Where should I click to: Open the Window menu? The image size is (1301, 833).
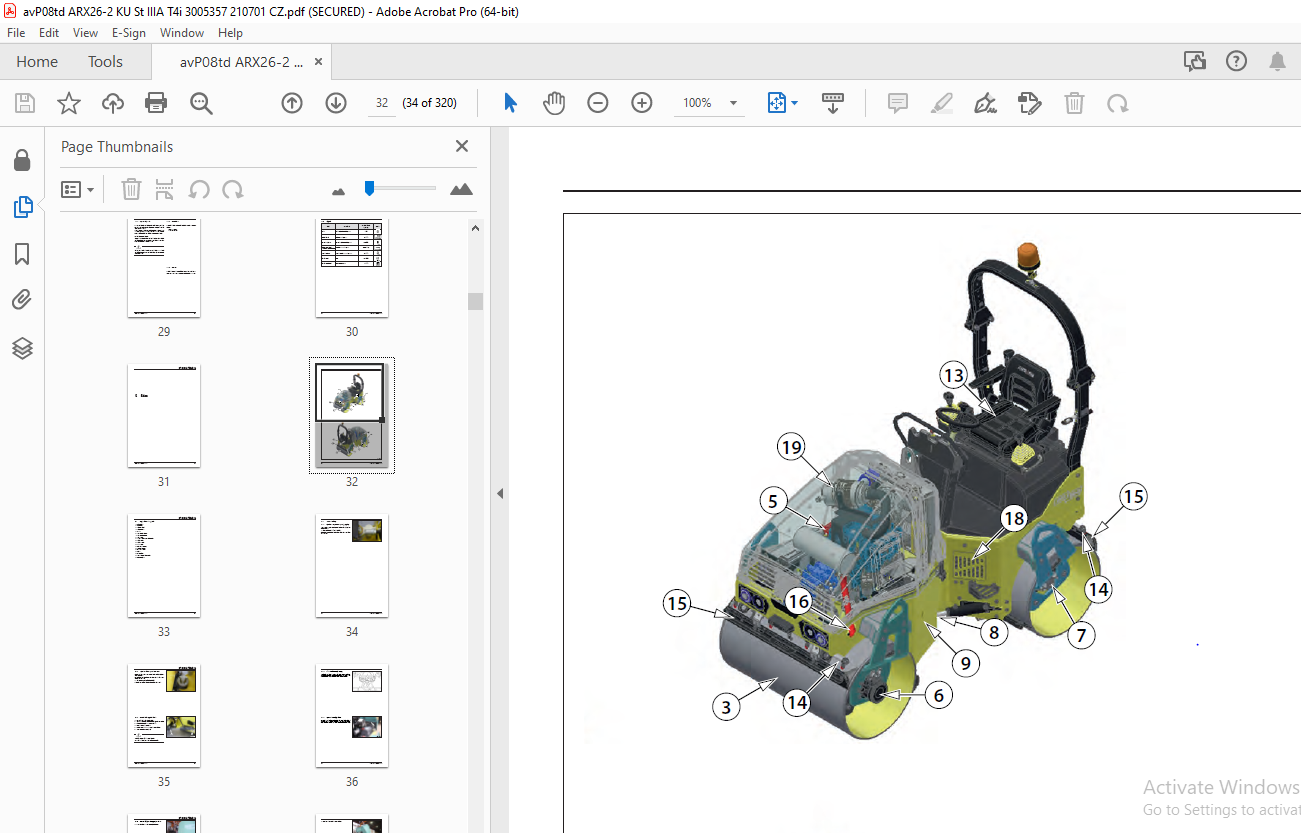point(182,33)
